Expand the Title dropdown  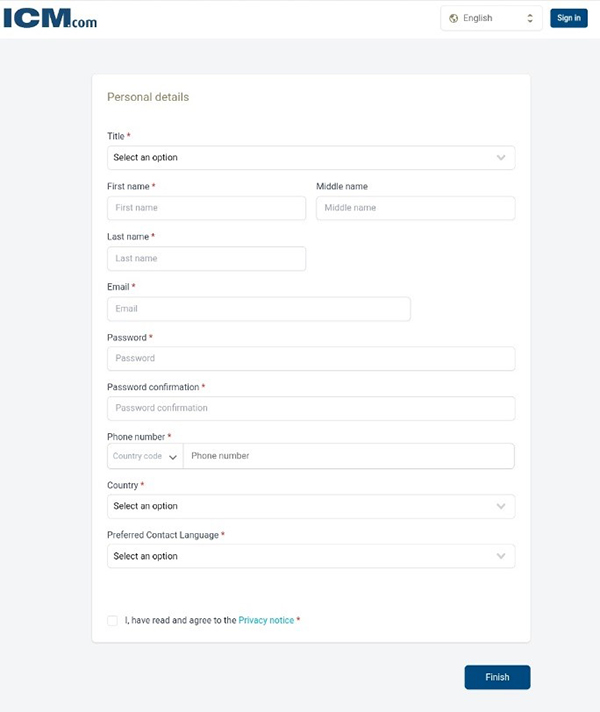pos(310,158)
